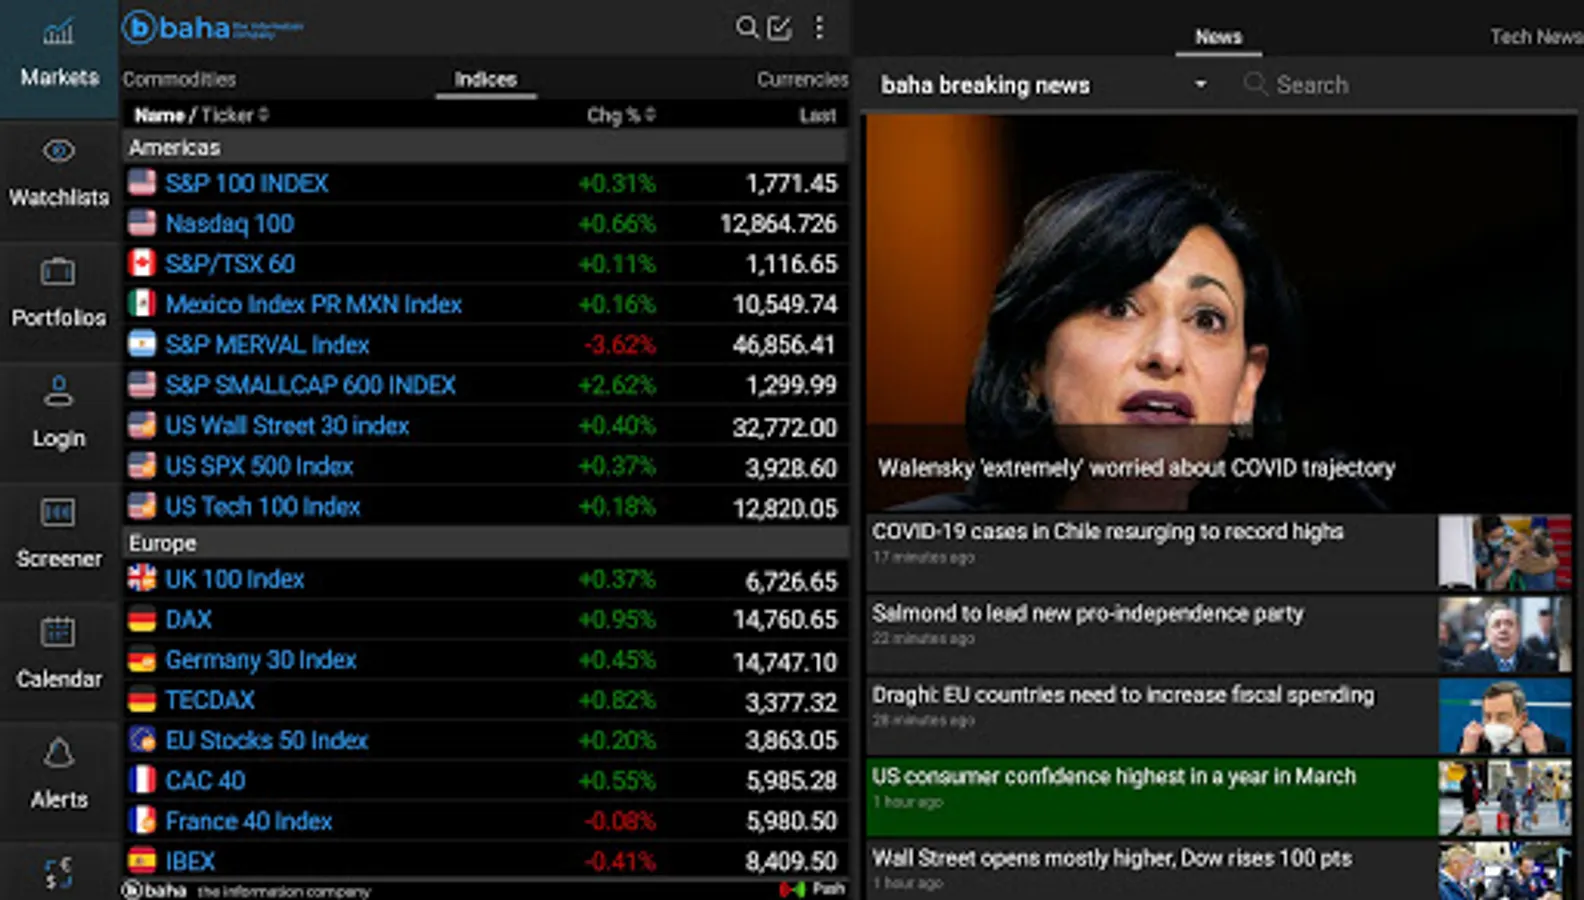Open the Screener tool in sidebar

tap(59, 540)
